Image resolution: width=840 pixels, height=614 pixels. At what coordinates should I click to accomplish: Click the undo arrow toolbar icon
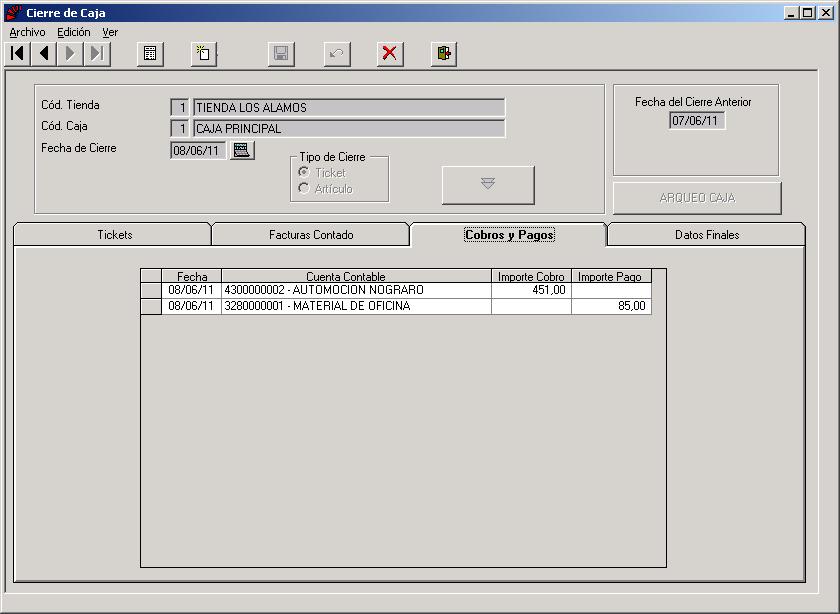pyautogui.click(x=337, y=54)
